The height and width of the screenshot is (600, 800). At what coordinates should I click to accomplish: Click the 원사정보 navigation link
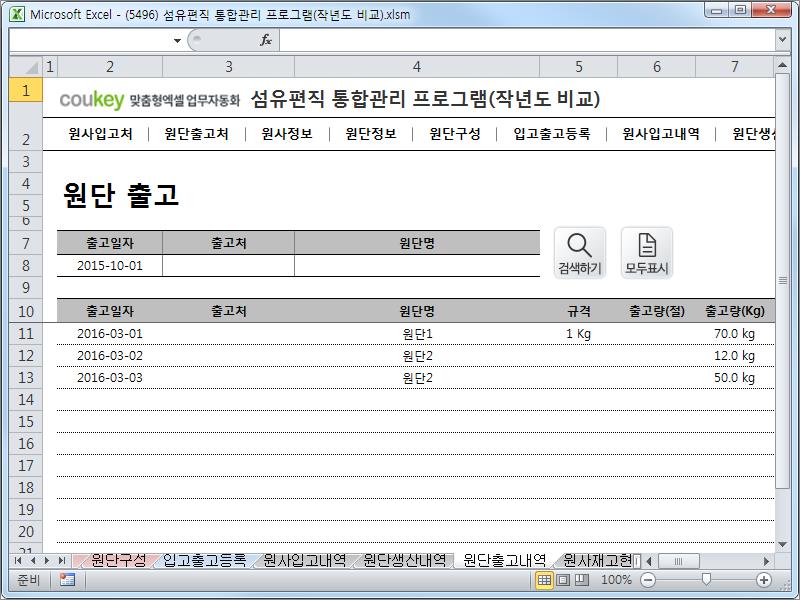click(287, 134)
